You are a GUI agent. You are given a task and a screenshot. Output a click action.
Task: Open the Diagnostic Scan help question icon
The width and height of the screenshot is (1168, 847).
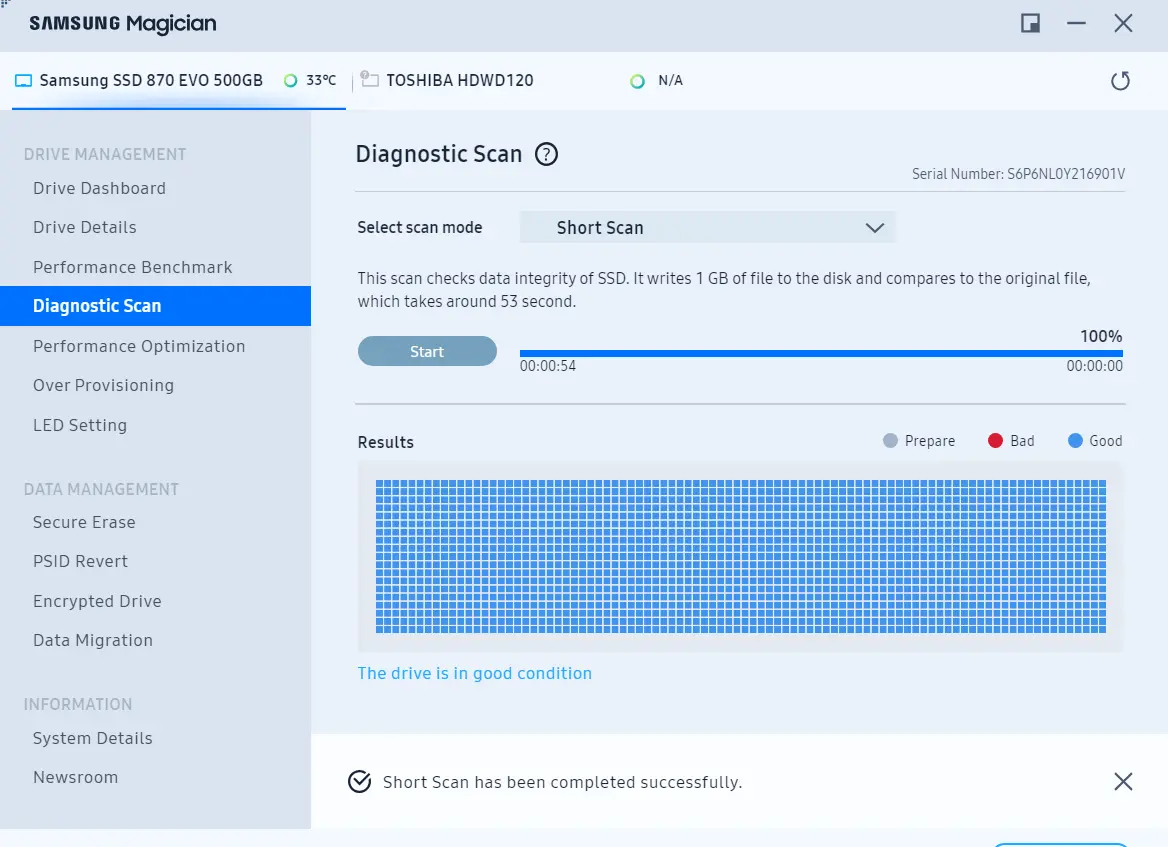tap(547, 154)
